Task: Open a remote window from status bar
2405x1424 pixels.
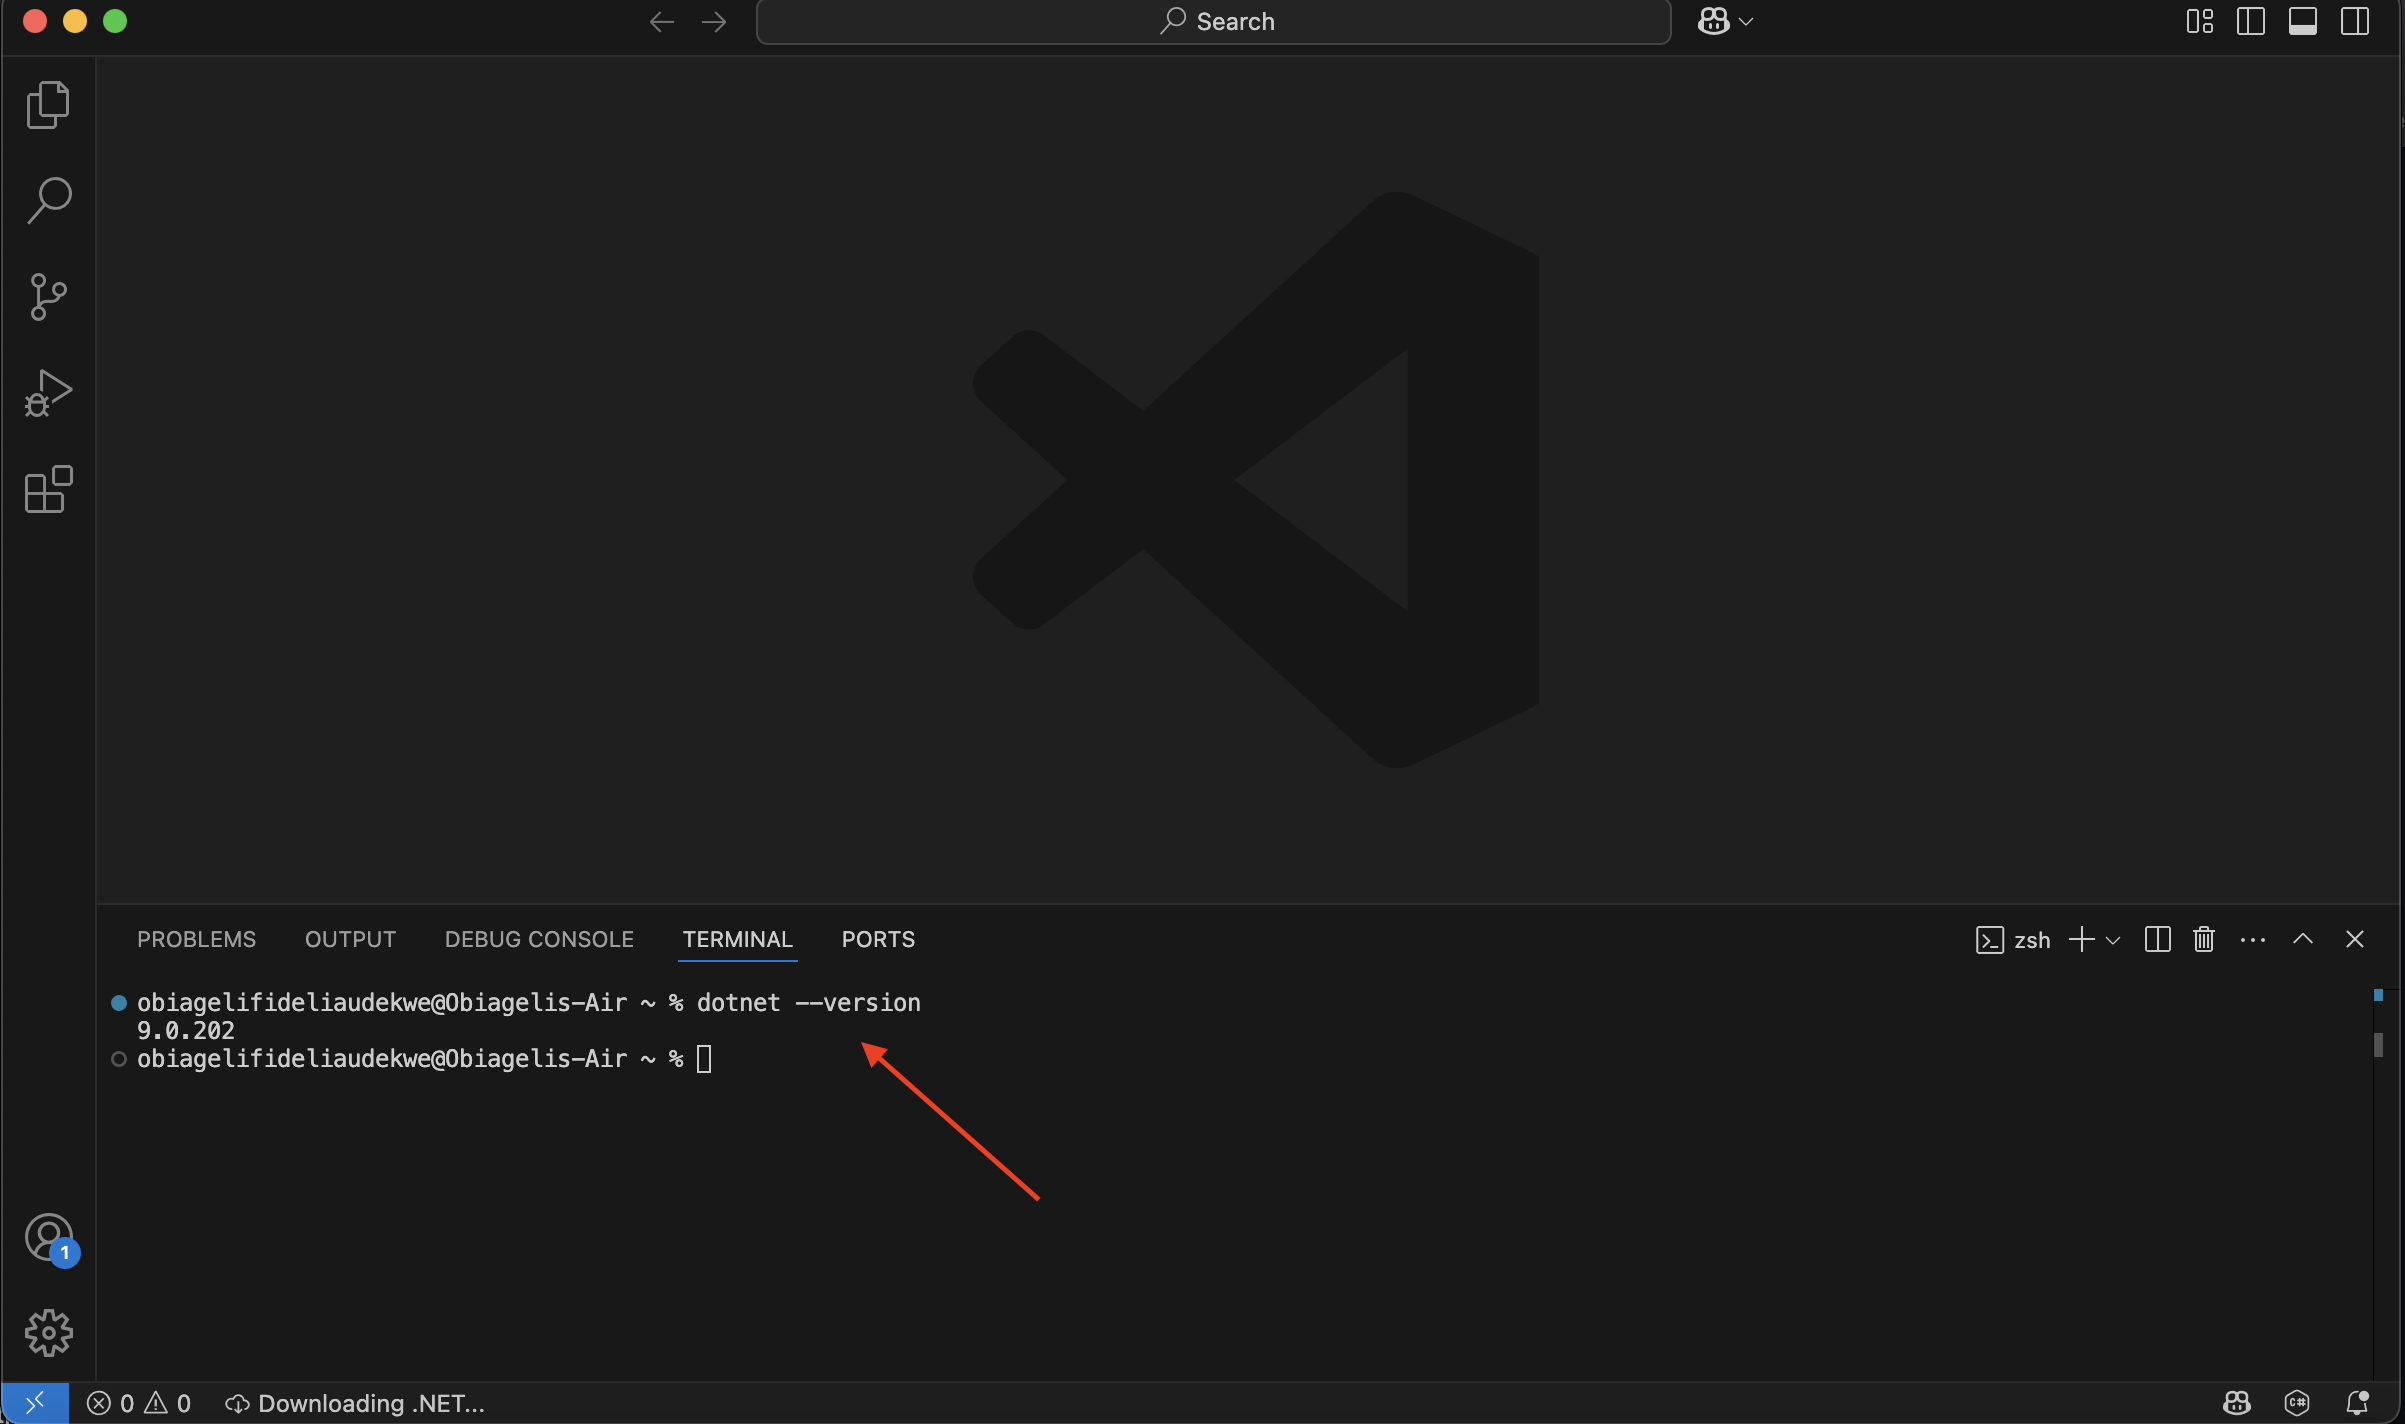Action: [35, 1403]
